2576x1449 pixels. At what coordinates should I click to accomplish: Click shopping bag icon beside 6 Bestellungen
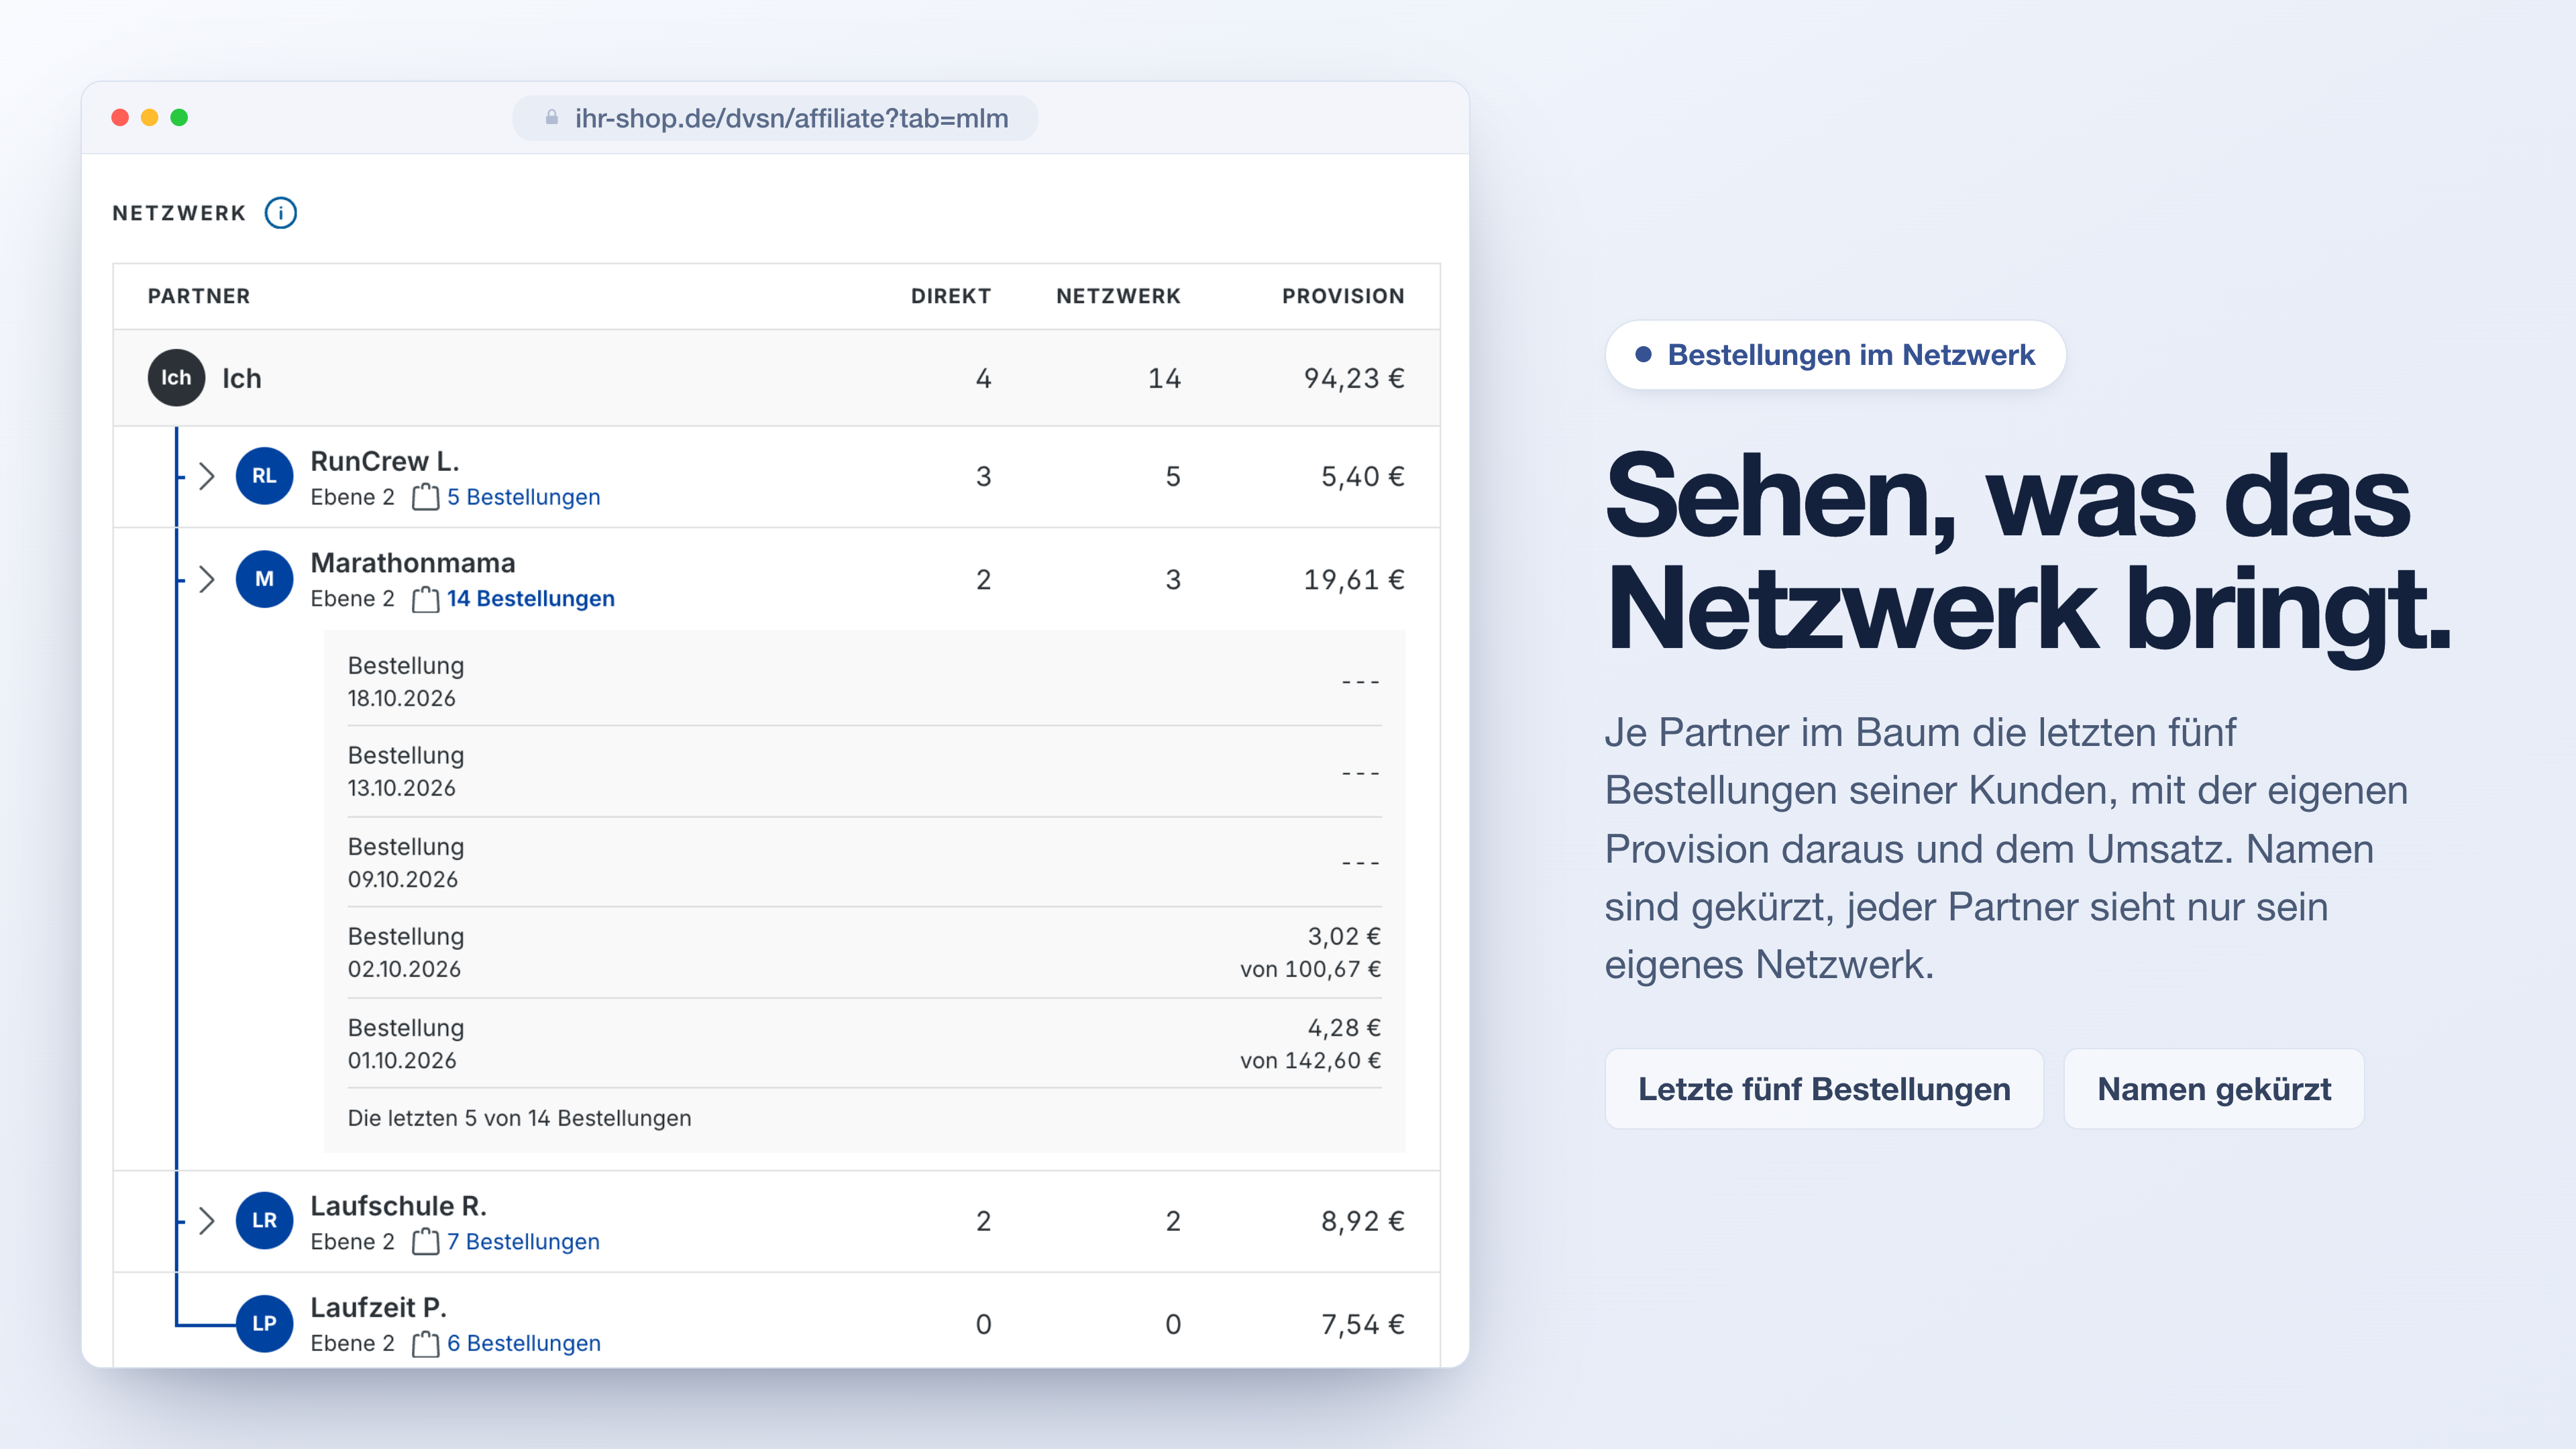(x=425, y=1343)
